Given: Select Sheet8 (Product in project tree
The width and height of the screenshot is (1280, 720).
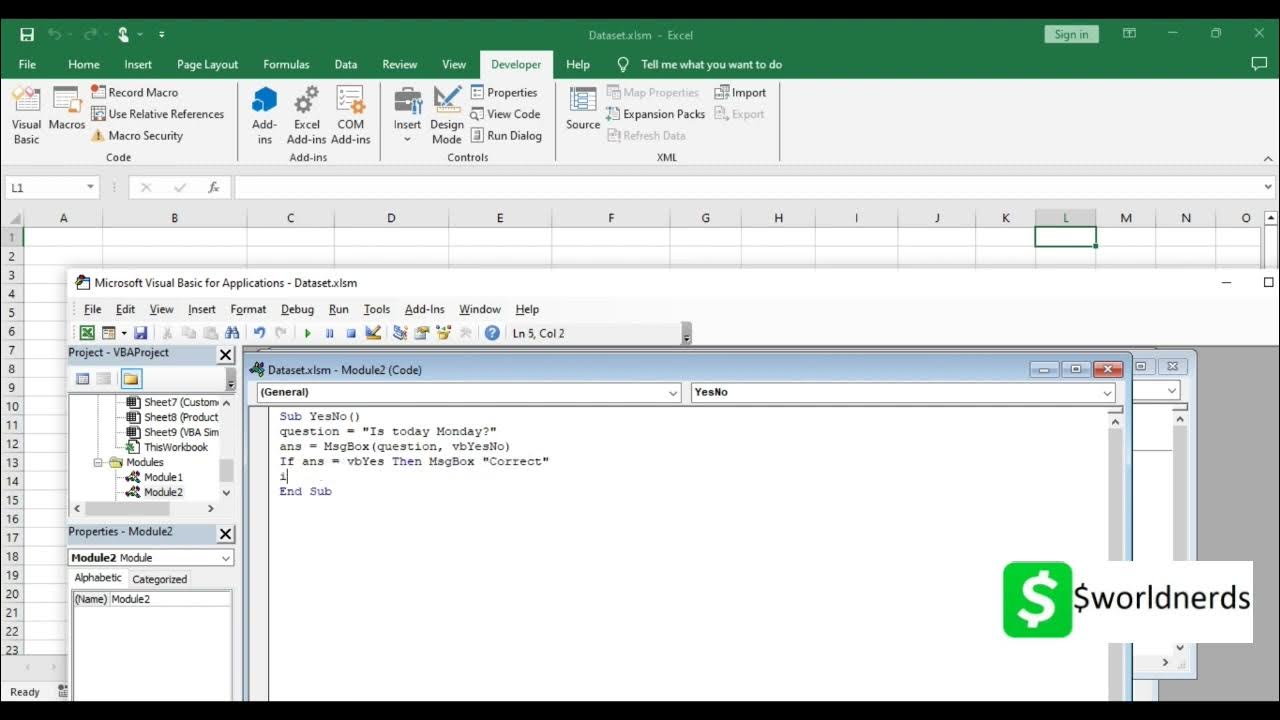Looking at the screenshot, I should click(x=171, y=417).
